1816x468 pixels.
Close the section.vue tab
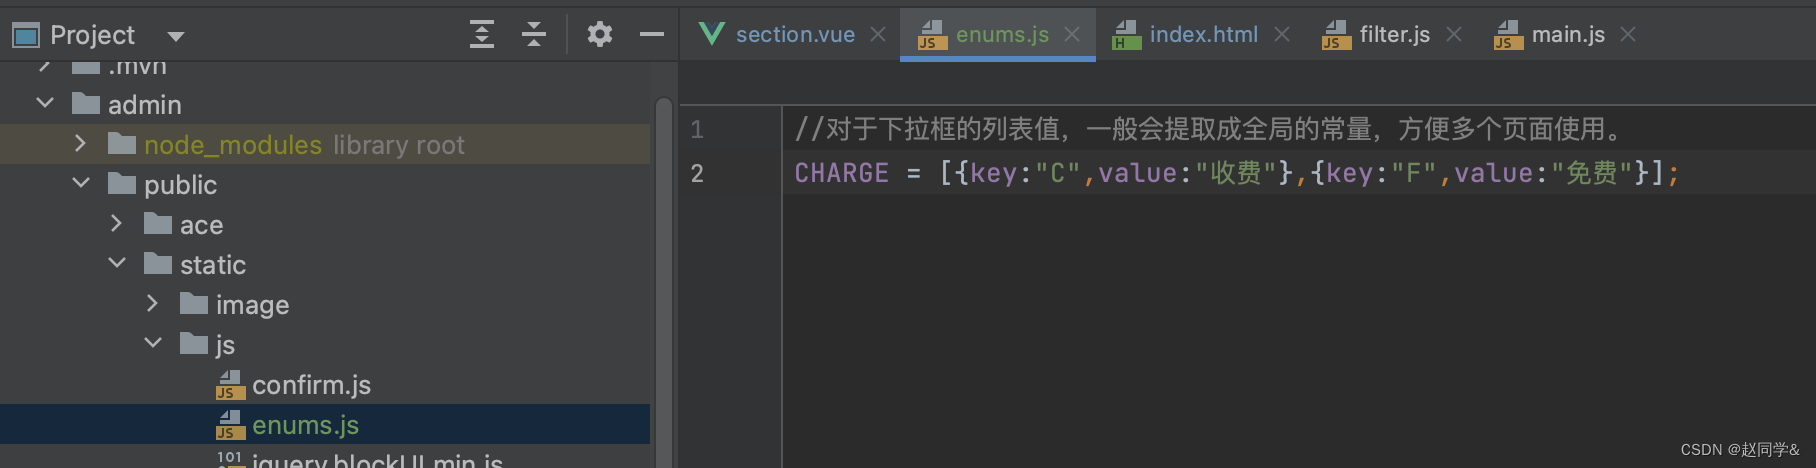click(878, 34)
